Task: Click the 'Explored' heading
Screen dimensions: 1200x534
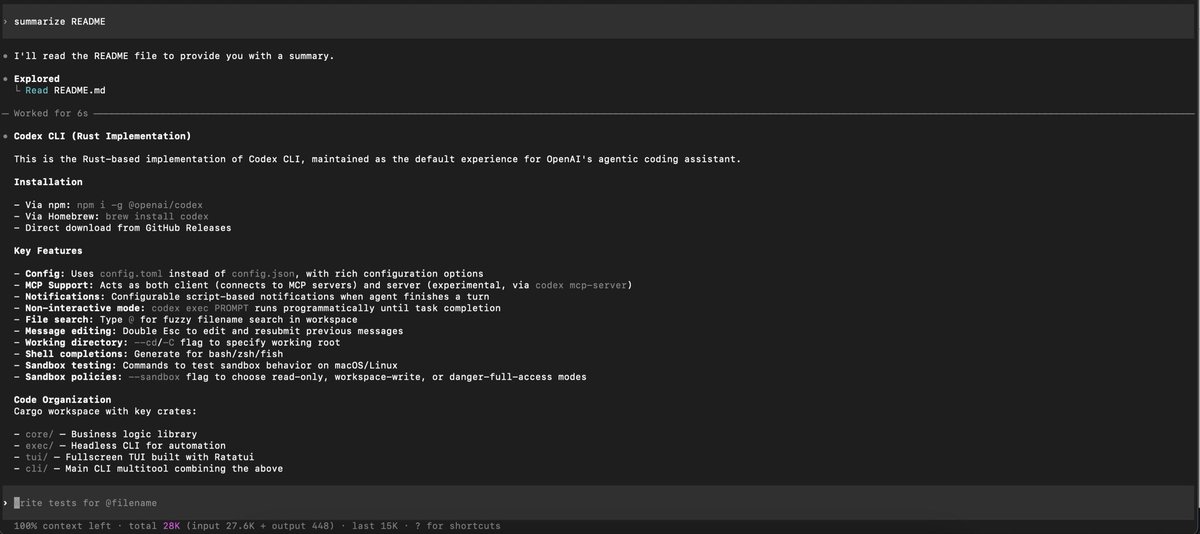Action: (37, 78)
